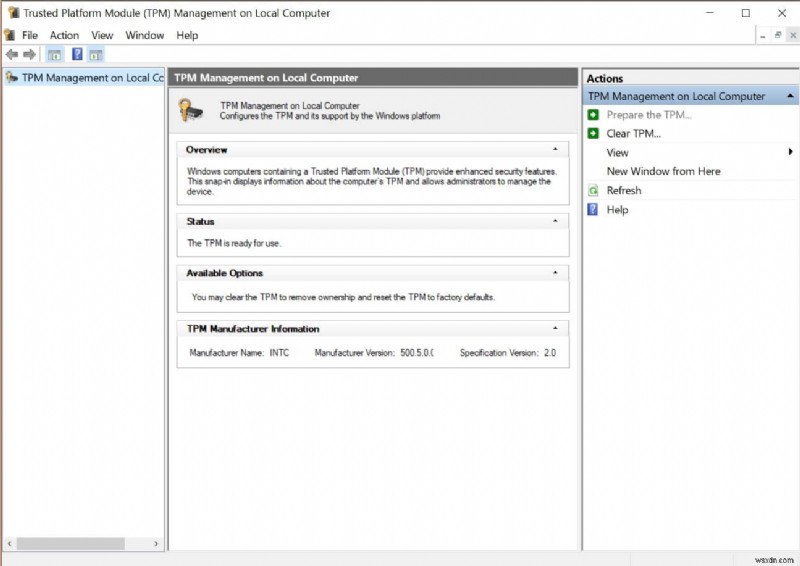The image size is (800, 566).
Task: Click the Refresh action link
Action: (623, 191)
